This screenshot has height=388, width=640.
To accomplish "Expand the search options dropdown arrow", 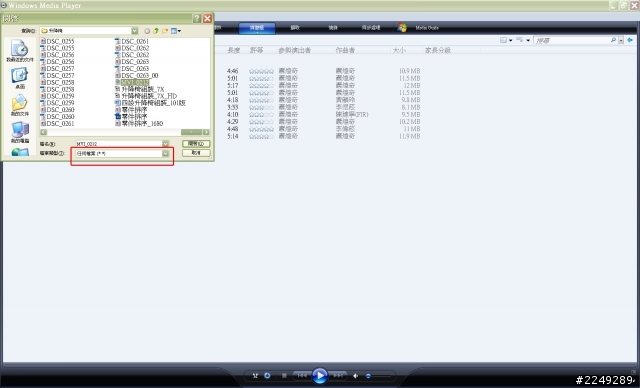I will [x=621, y=40].
